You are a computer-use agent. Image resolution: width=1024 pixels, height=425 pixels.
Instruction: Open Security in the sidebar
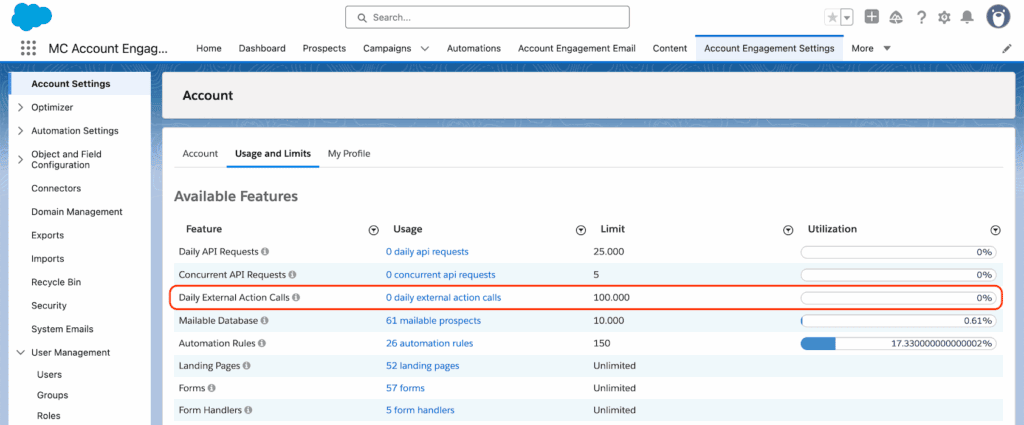[49, 306]
